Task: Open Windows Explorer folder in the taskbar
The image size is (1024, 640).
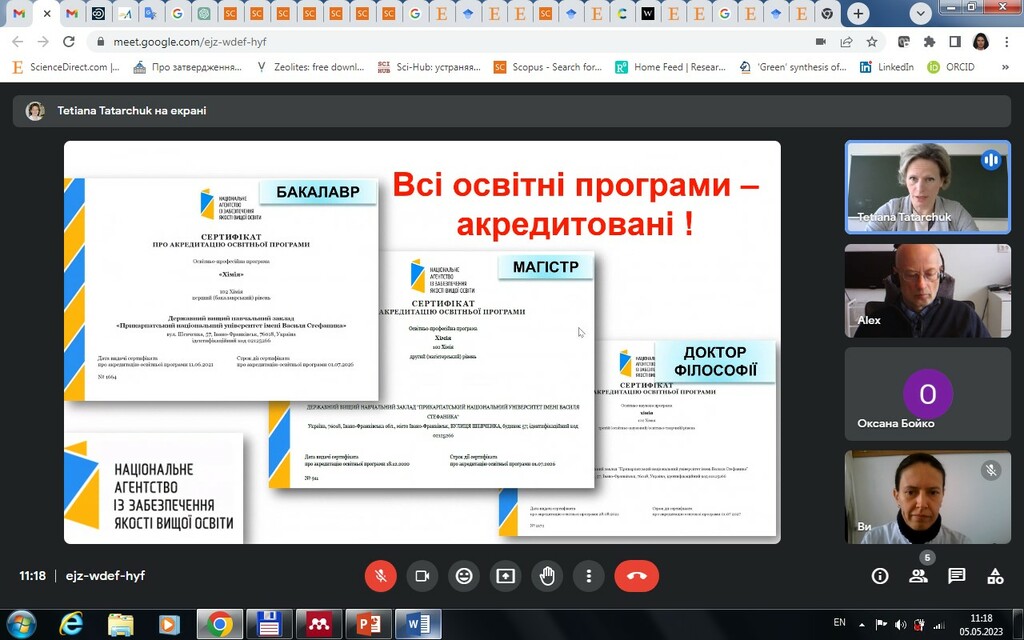Action: pyautogui.click(x=120, y=625)
